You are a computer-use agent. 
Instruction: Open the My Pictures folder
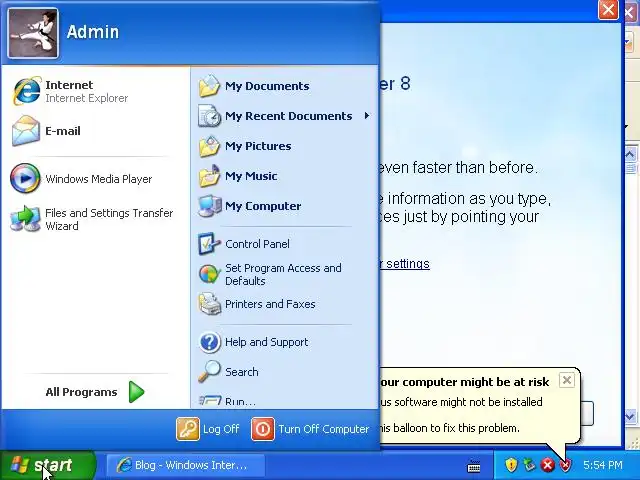[x=245, y=146]
